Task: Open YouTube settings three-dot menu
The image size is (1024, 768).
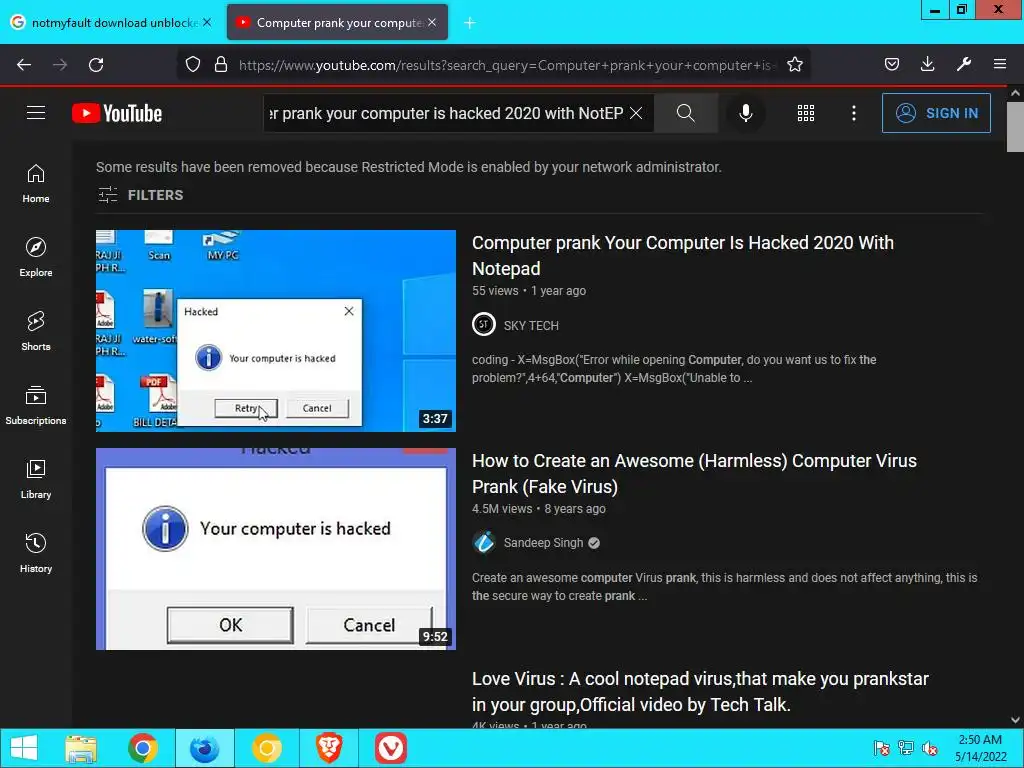Action: click(854, 113)
